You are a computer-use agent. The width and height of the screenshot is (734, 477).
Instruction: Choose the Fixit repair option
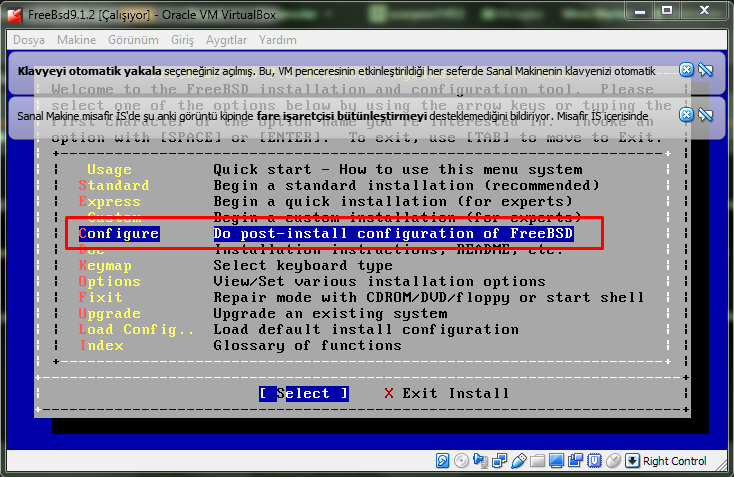tap(101, 297)
